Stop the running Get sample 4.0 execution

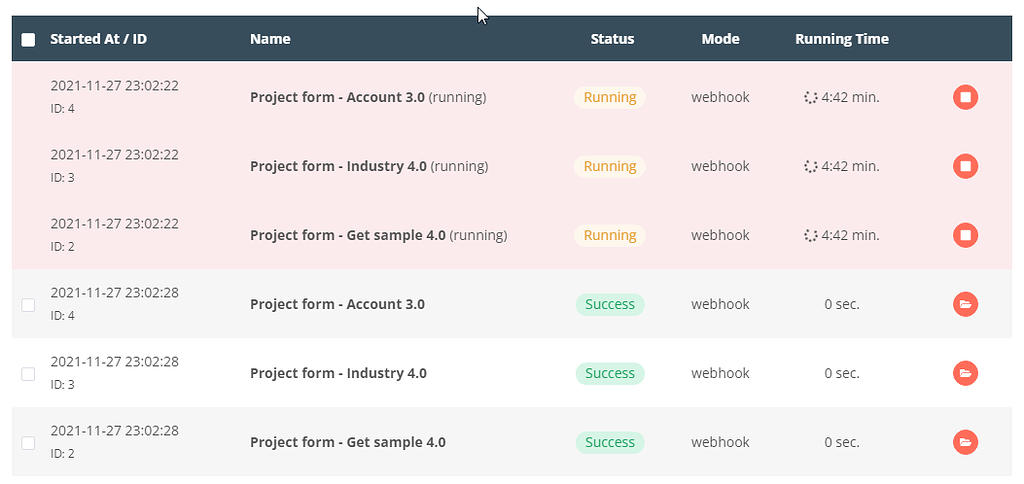coord(965,235)
